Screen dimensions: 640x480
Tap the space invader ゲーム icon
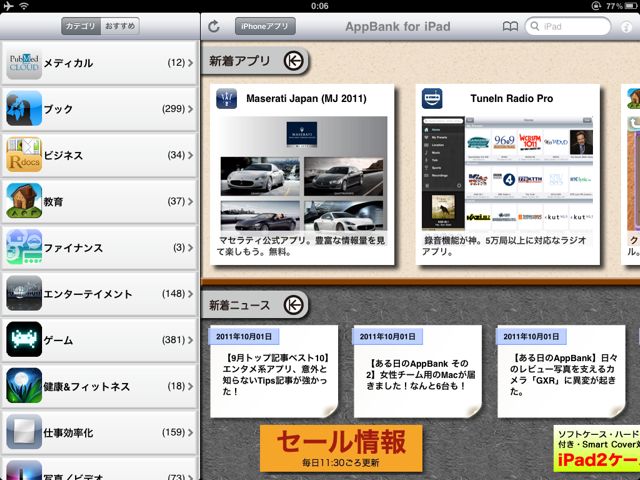pos(24,339)
